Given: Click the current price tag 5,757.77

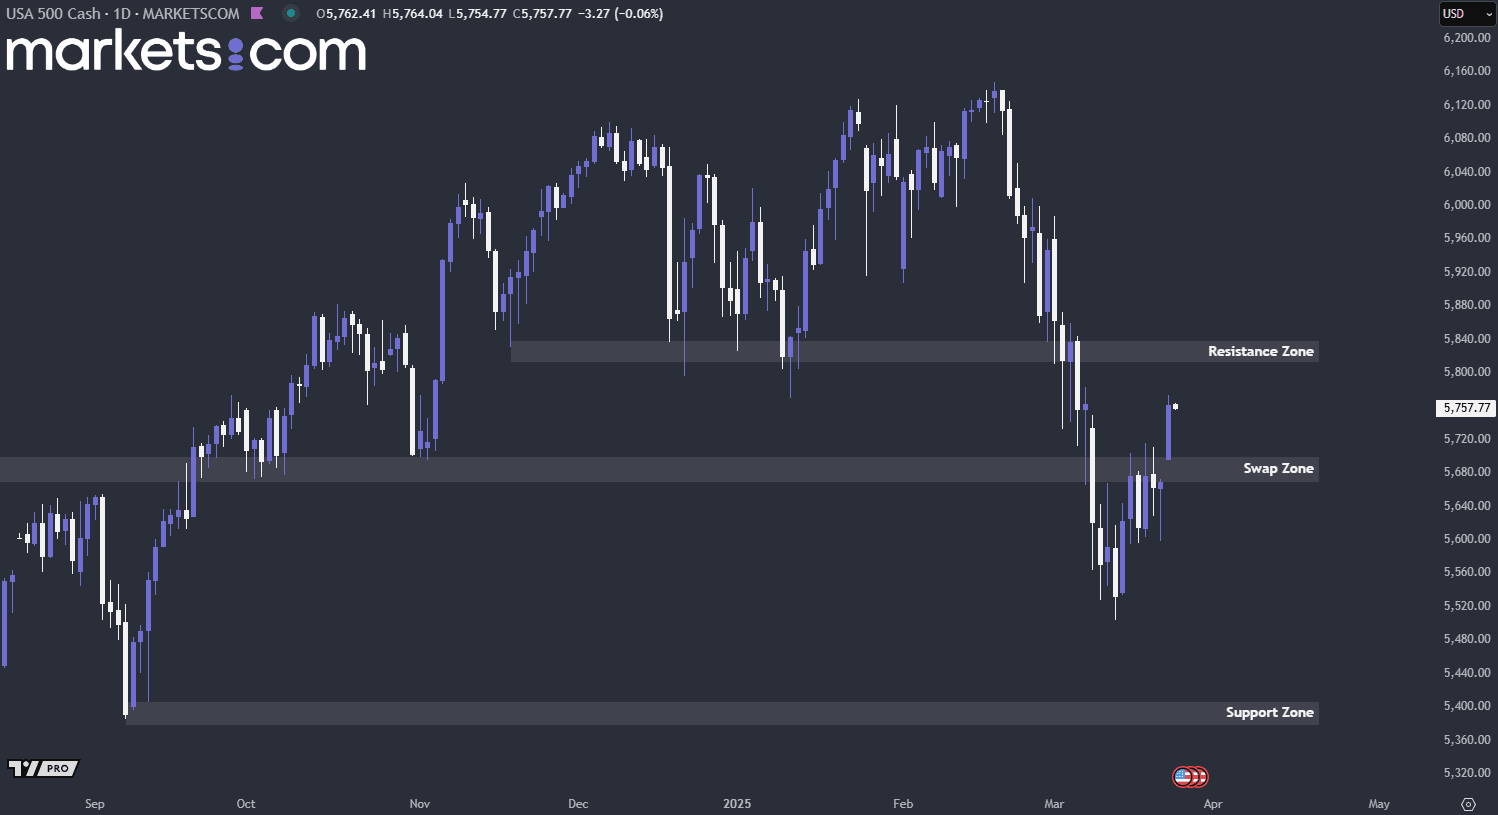Looking at the screenshot, I should pos(1466,408).
